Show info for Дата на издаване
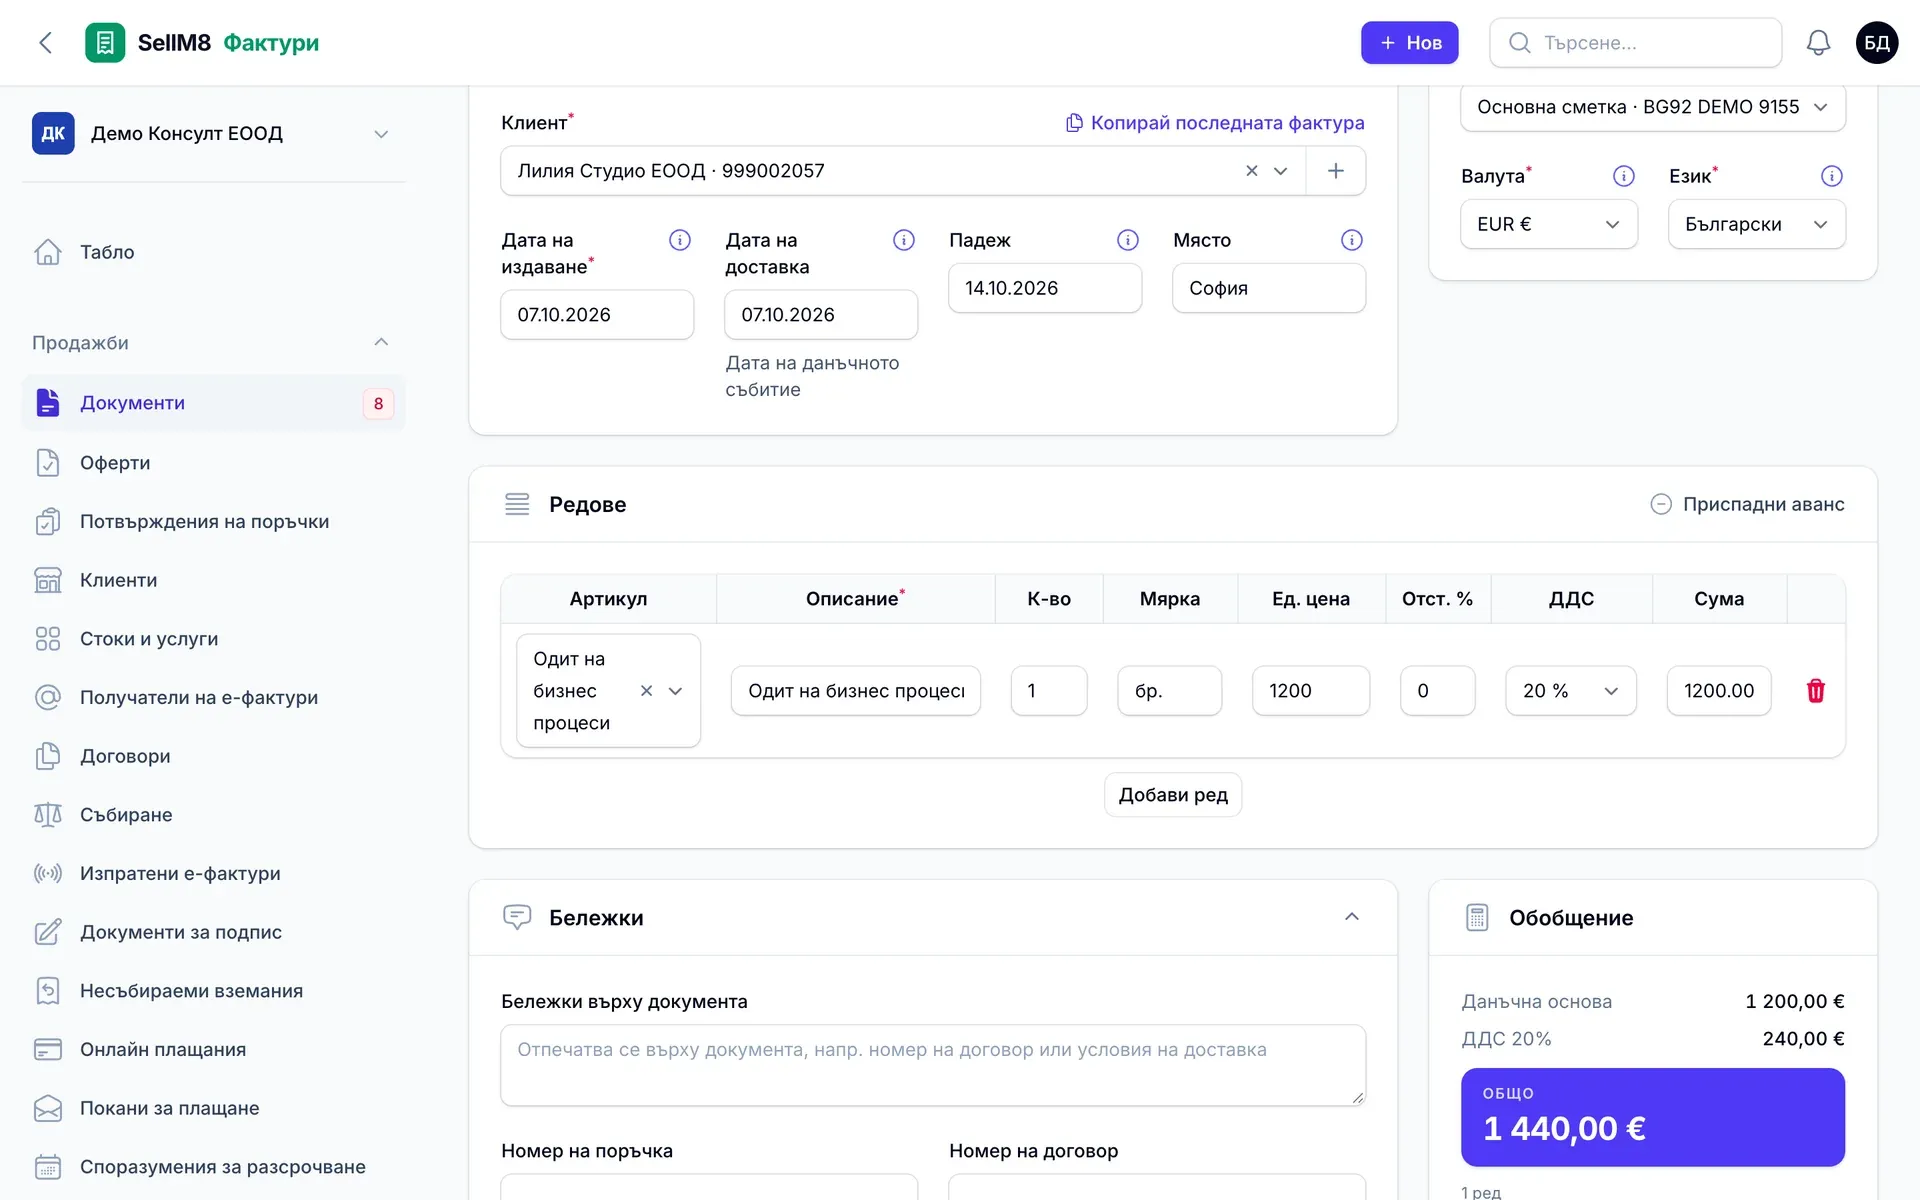Screen dimensions: 1920x1200 click(x=680, y=240)
